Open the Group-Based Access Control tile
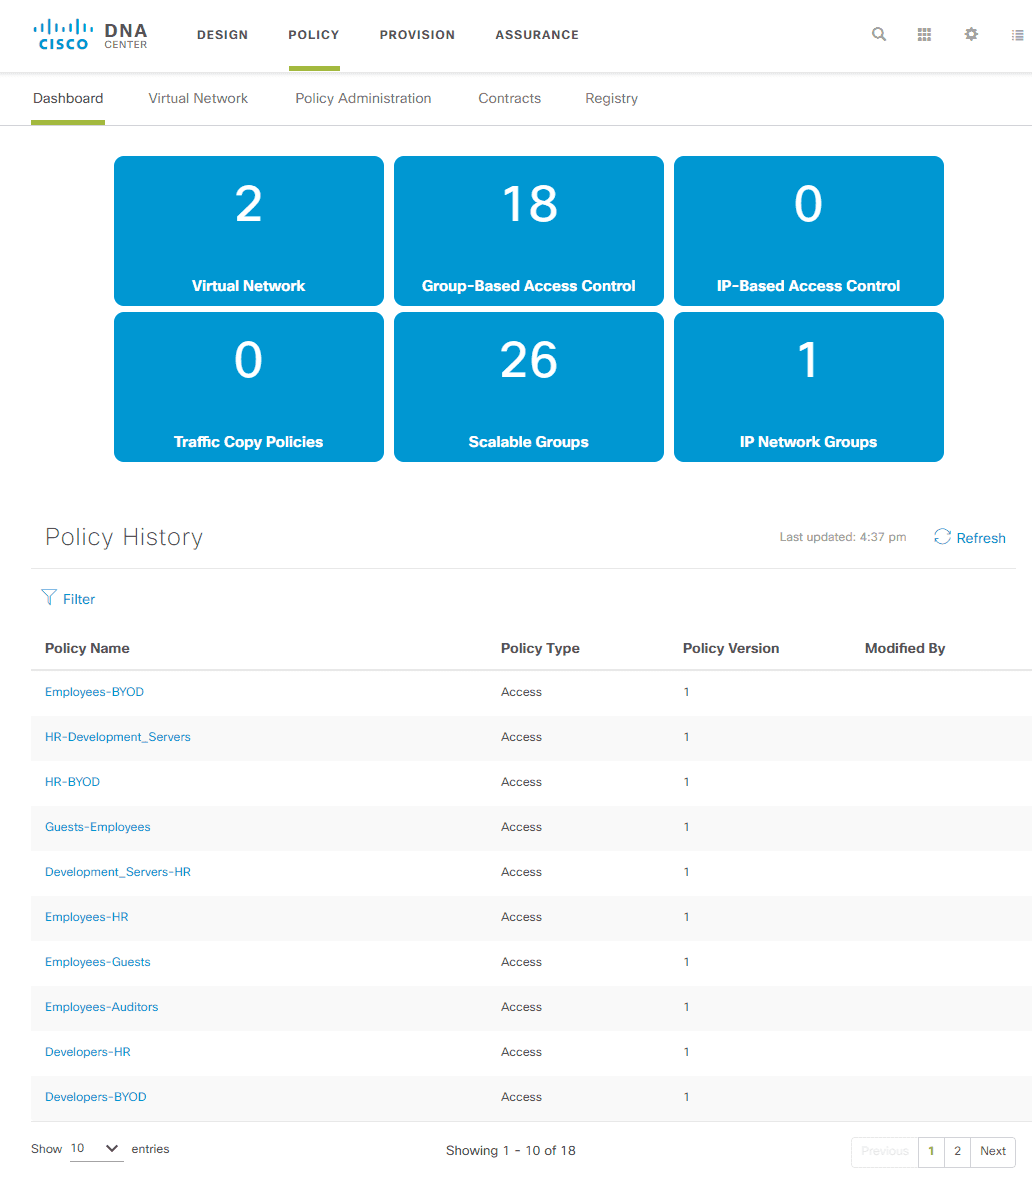The width and height of the screenshot is (1032, 1180). click(x=528, y=230)
